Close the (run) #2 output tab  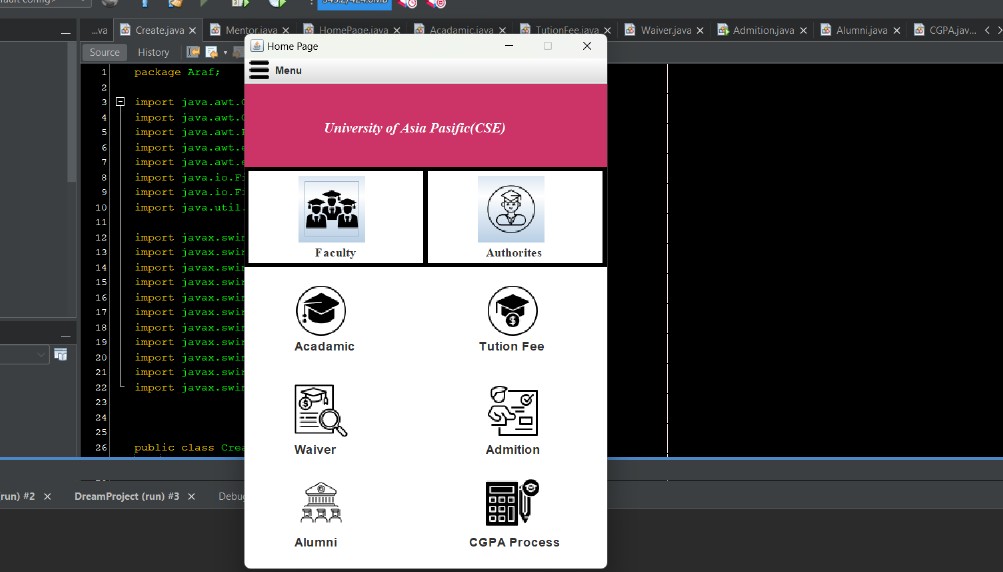(47, 497)
